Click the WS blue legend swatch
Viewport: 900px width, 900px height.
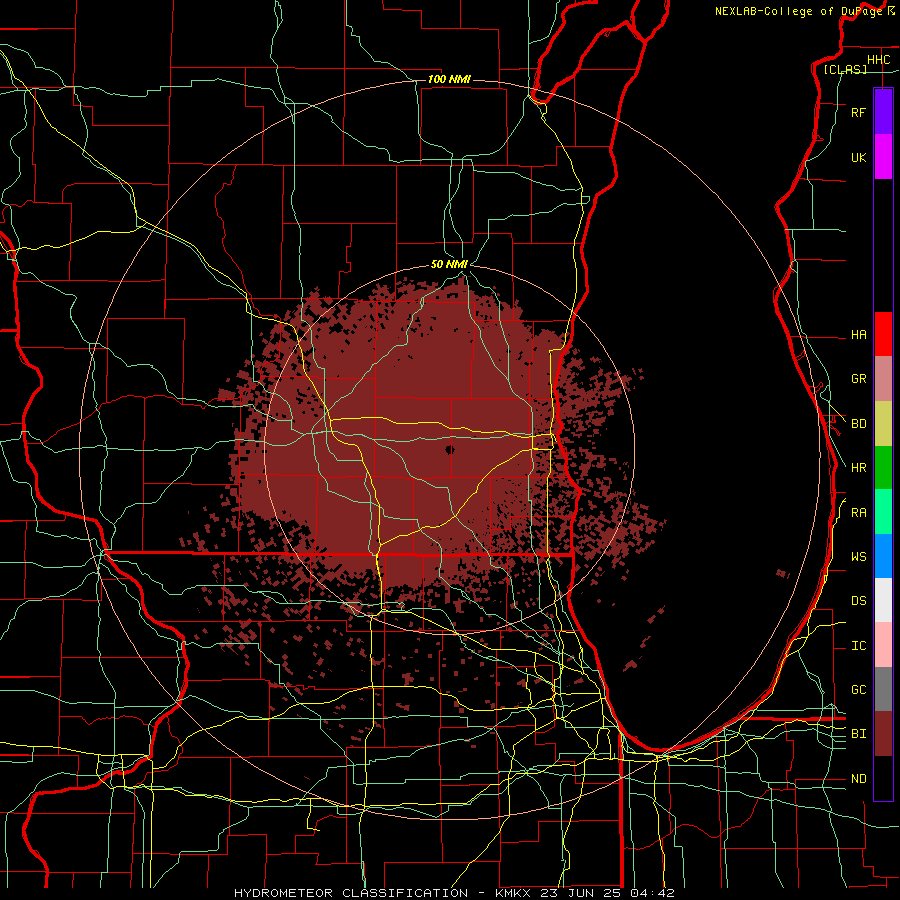[x=883, y=556]
